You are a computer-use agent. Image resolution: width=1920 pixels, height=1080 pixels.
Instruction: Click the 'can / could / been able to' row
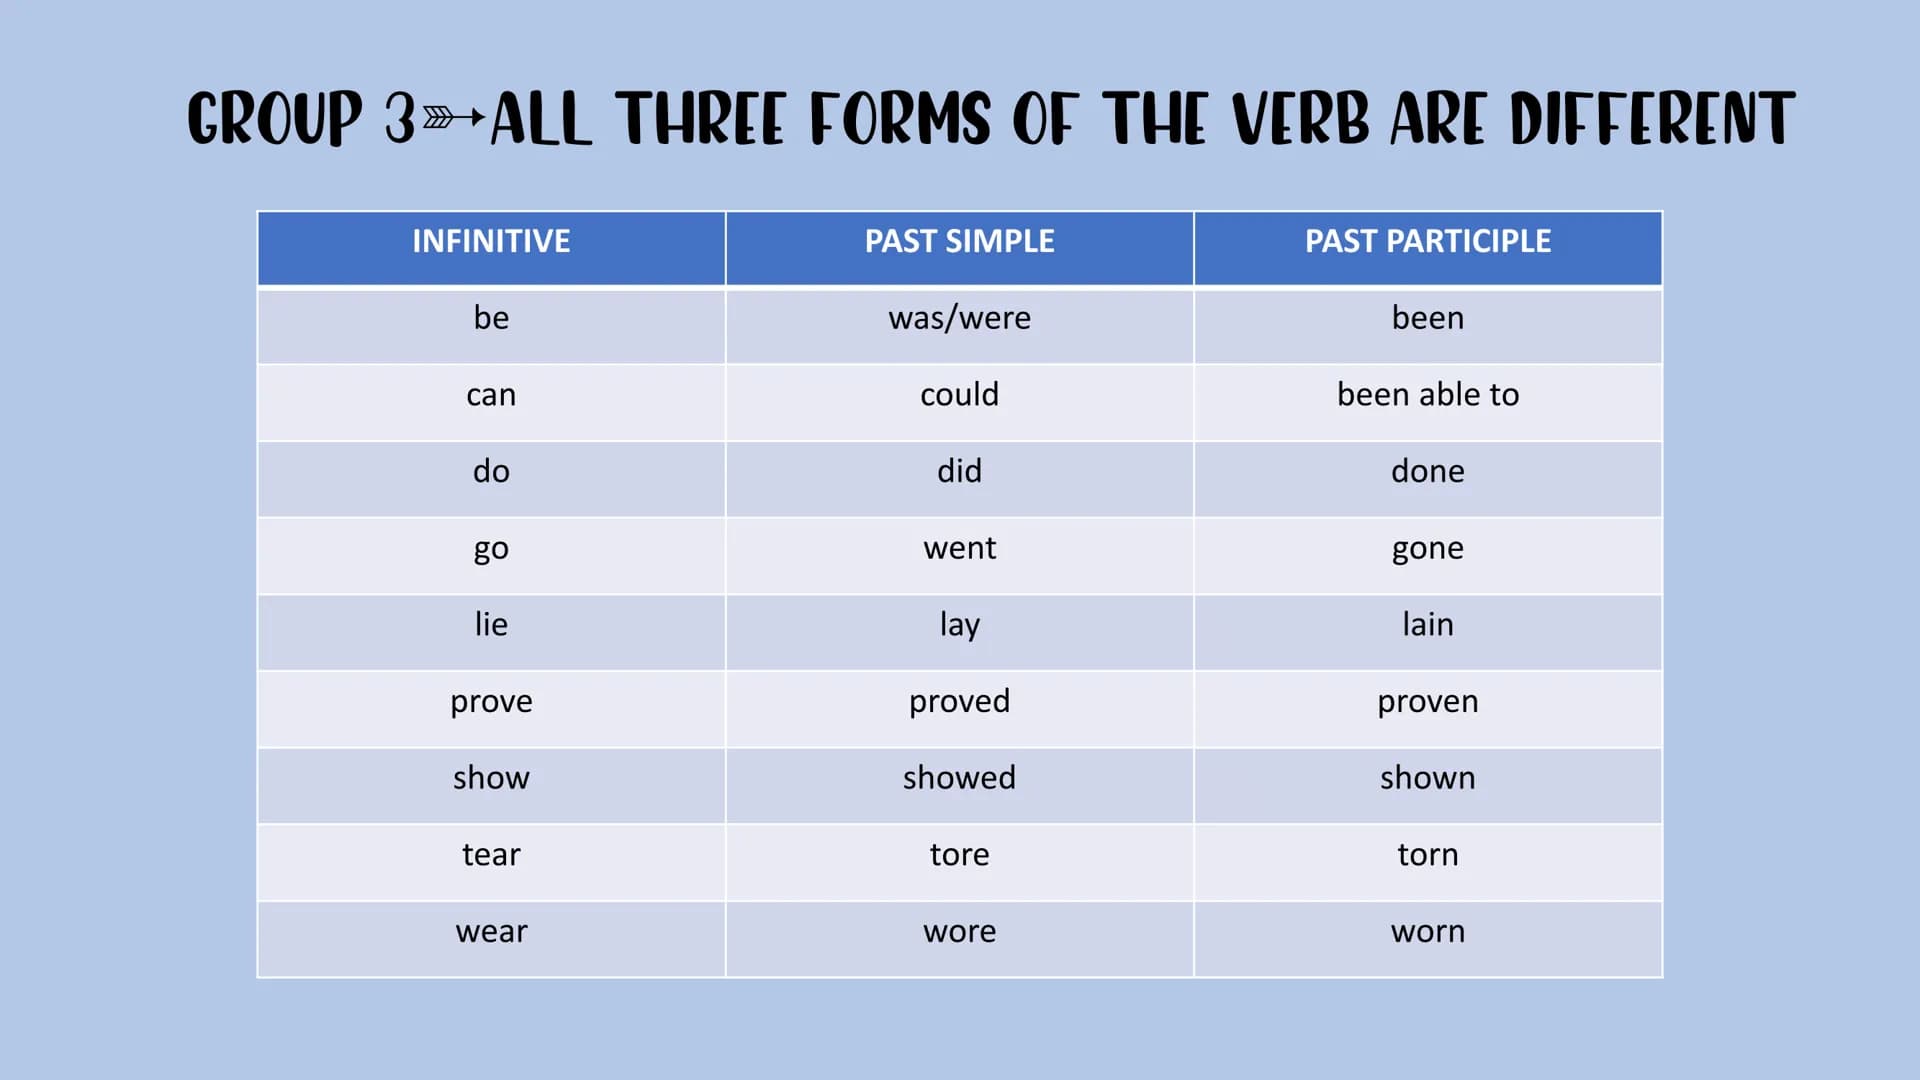coord(960,394)
